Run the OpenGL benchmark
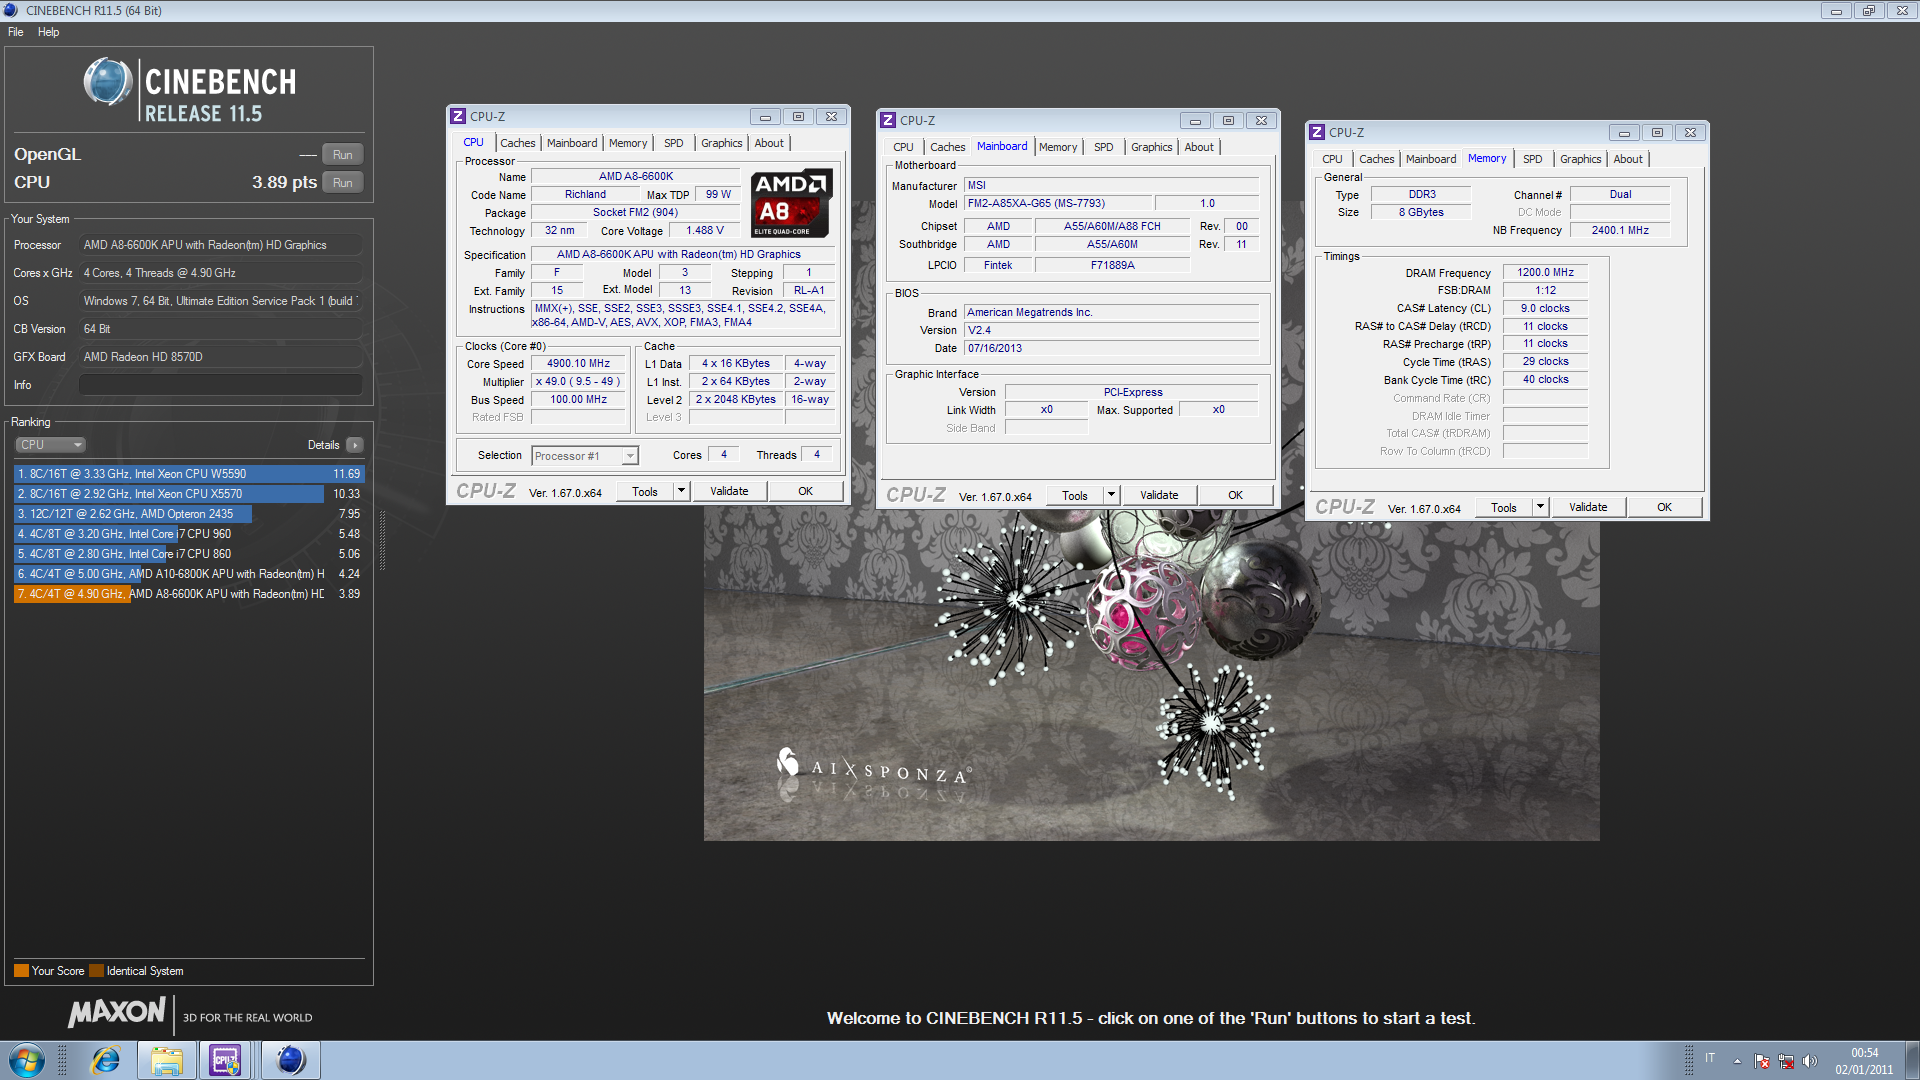 pos(342,155)
